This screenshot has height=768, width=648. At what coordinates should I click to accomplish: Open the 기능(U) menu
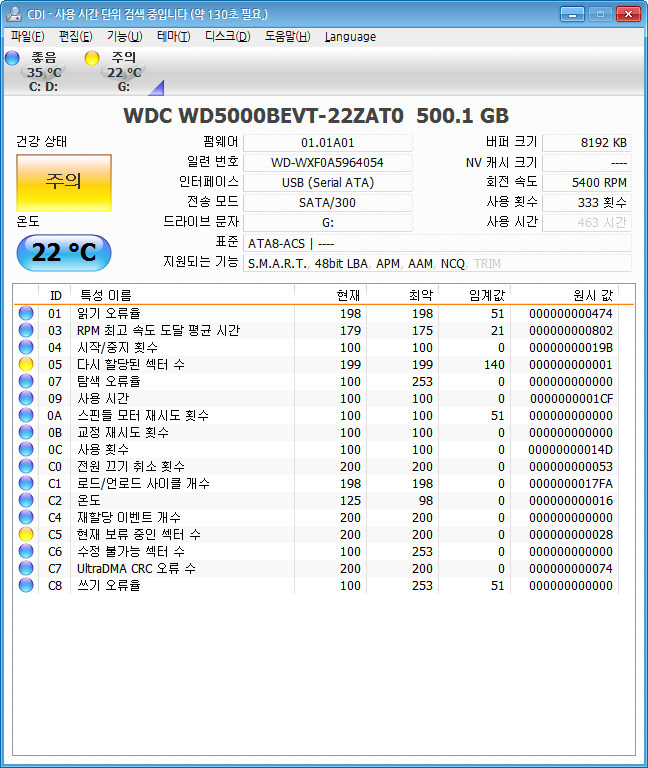pyautogui.click(x=124, y=37)
